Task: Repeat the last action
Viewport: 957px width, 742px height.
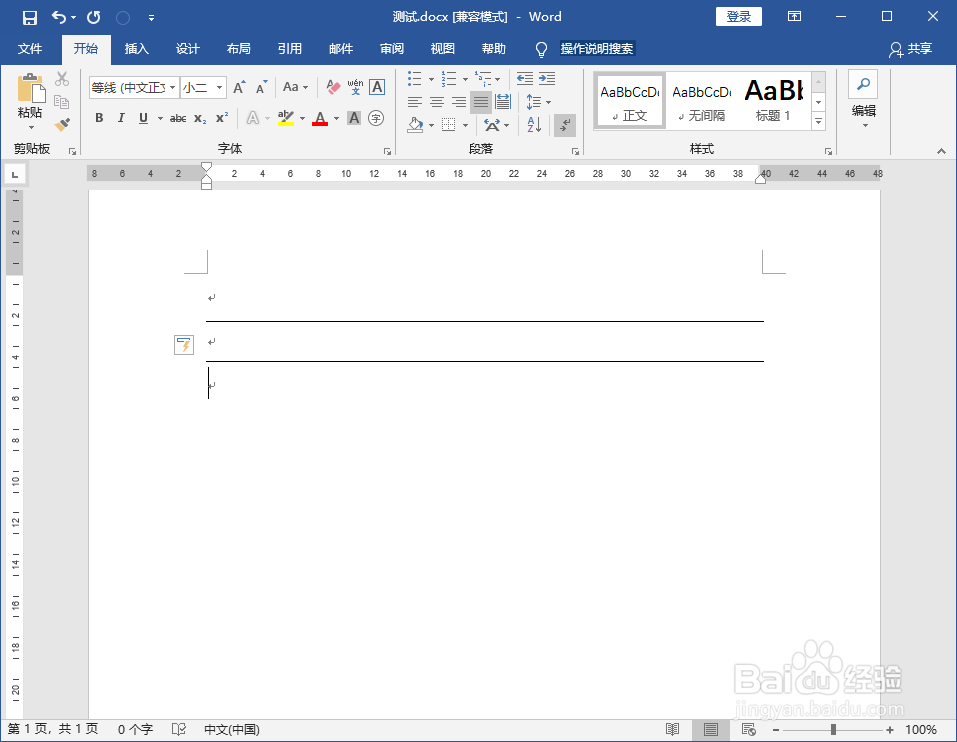Action: [x=93, y=17]
